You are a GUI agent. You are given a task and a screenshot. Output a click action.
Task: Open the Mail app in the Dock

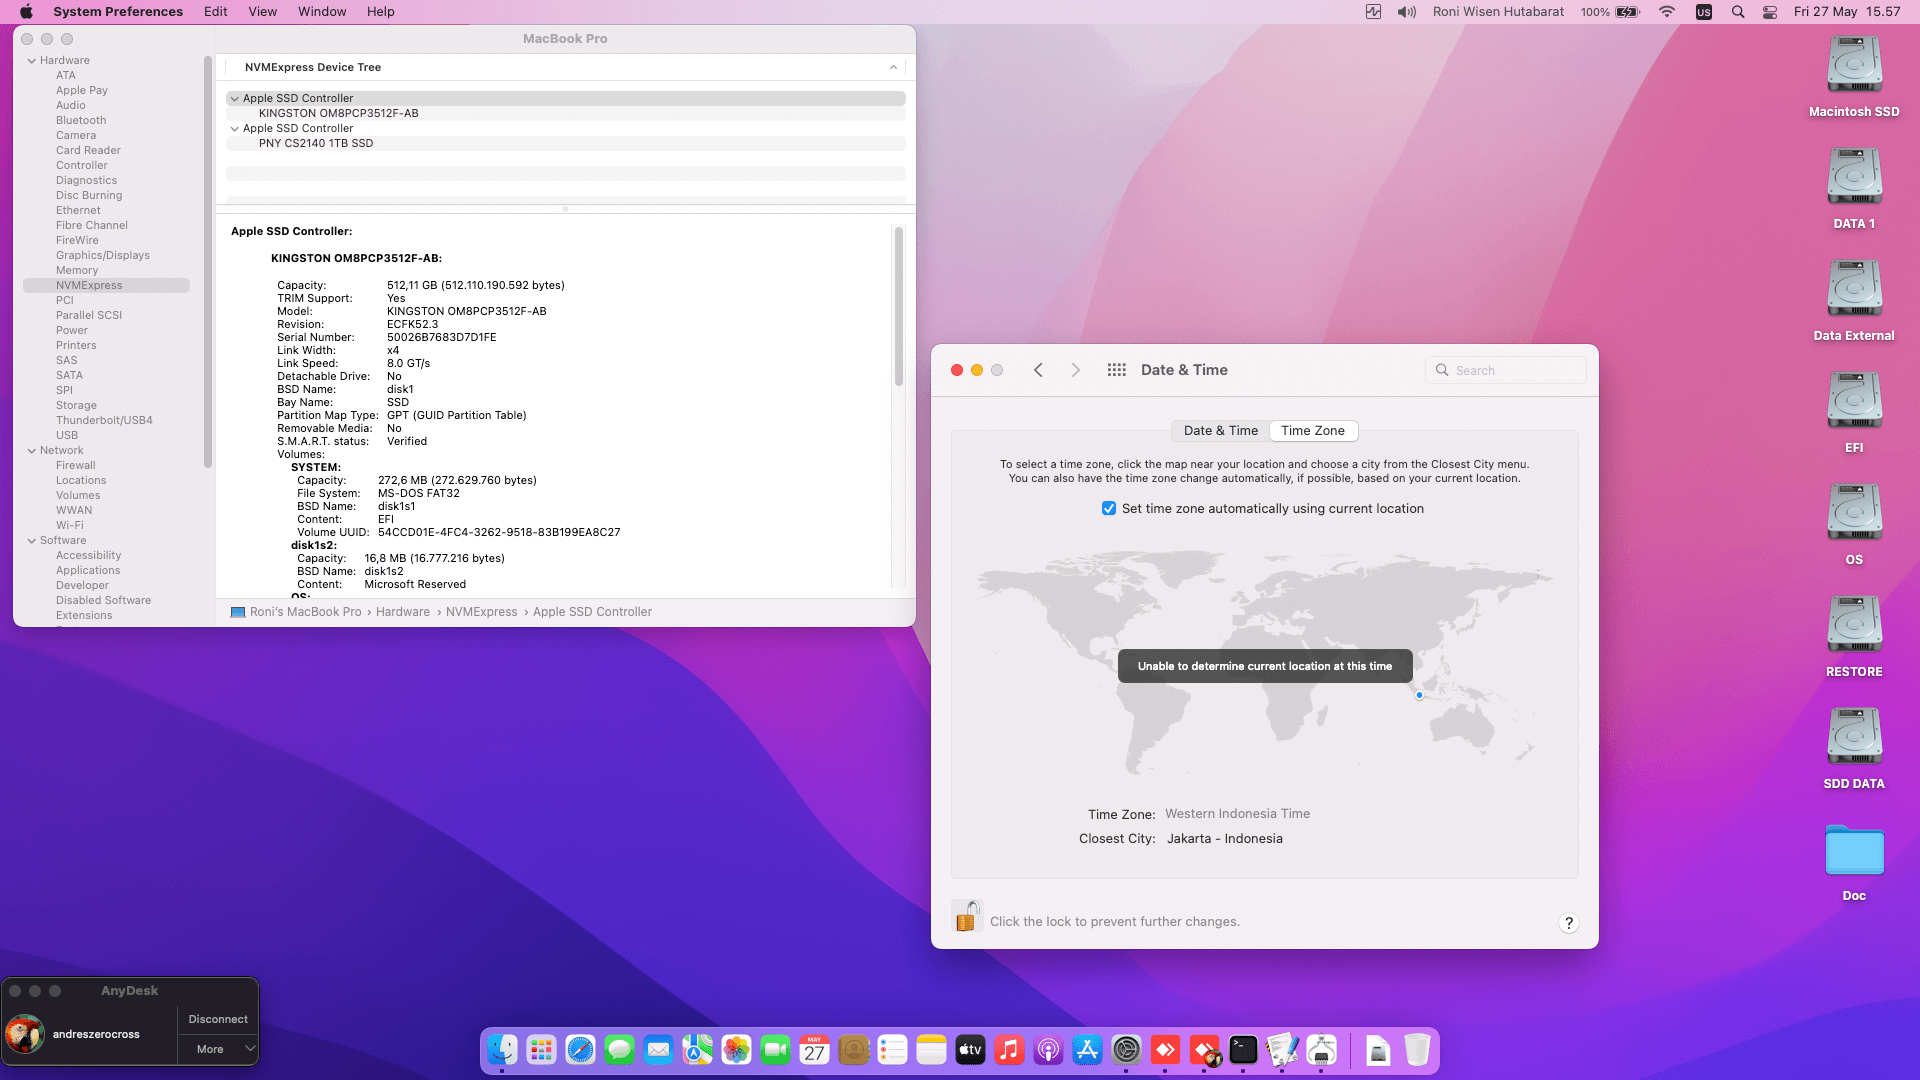coord(658,1050)
